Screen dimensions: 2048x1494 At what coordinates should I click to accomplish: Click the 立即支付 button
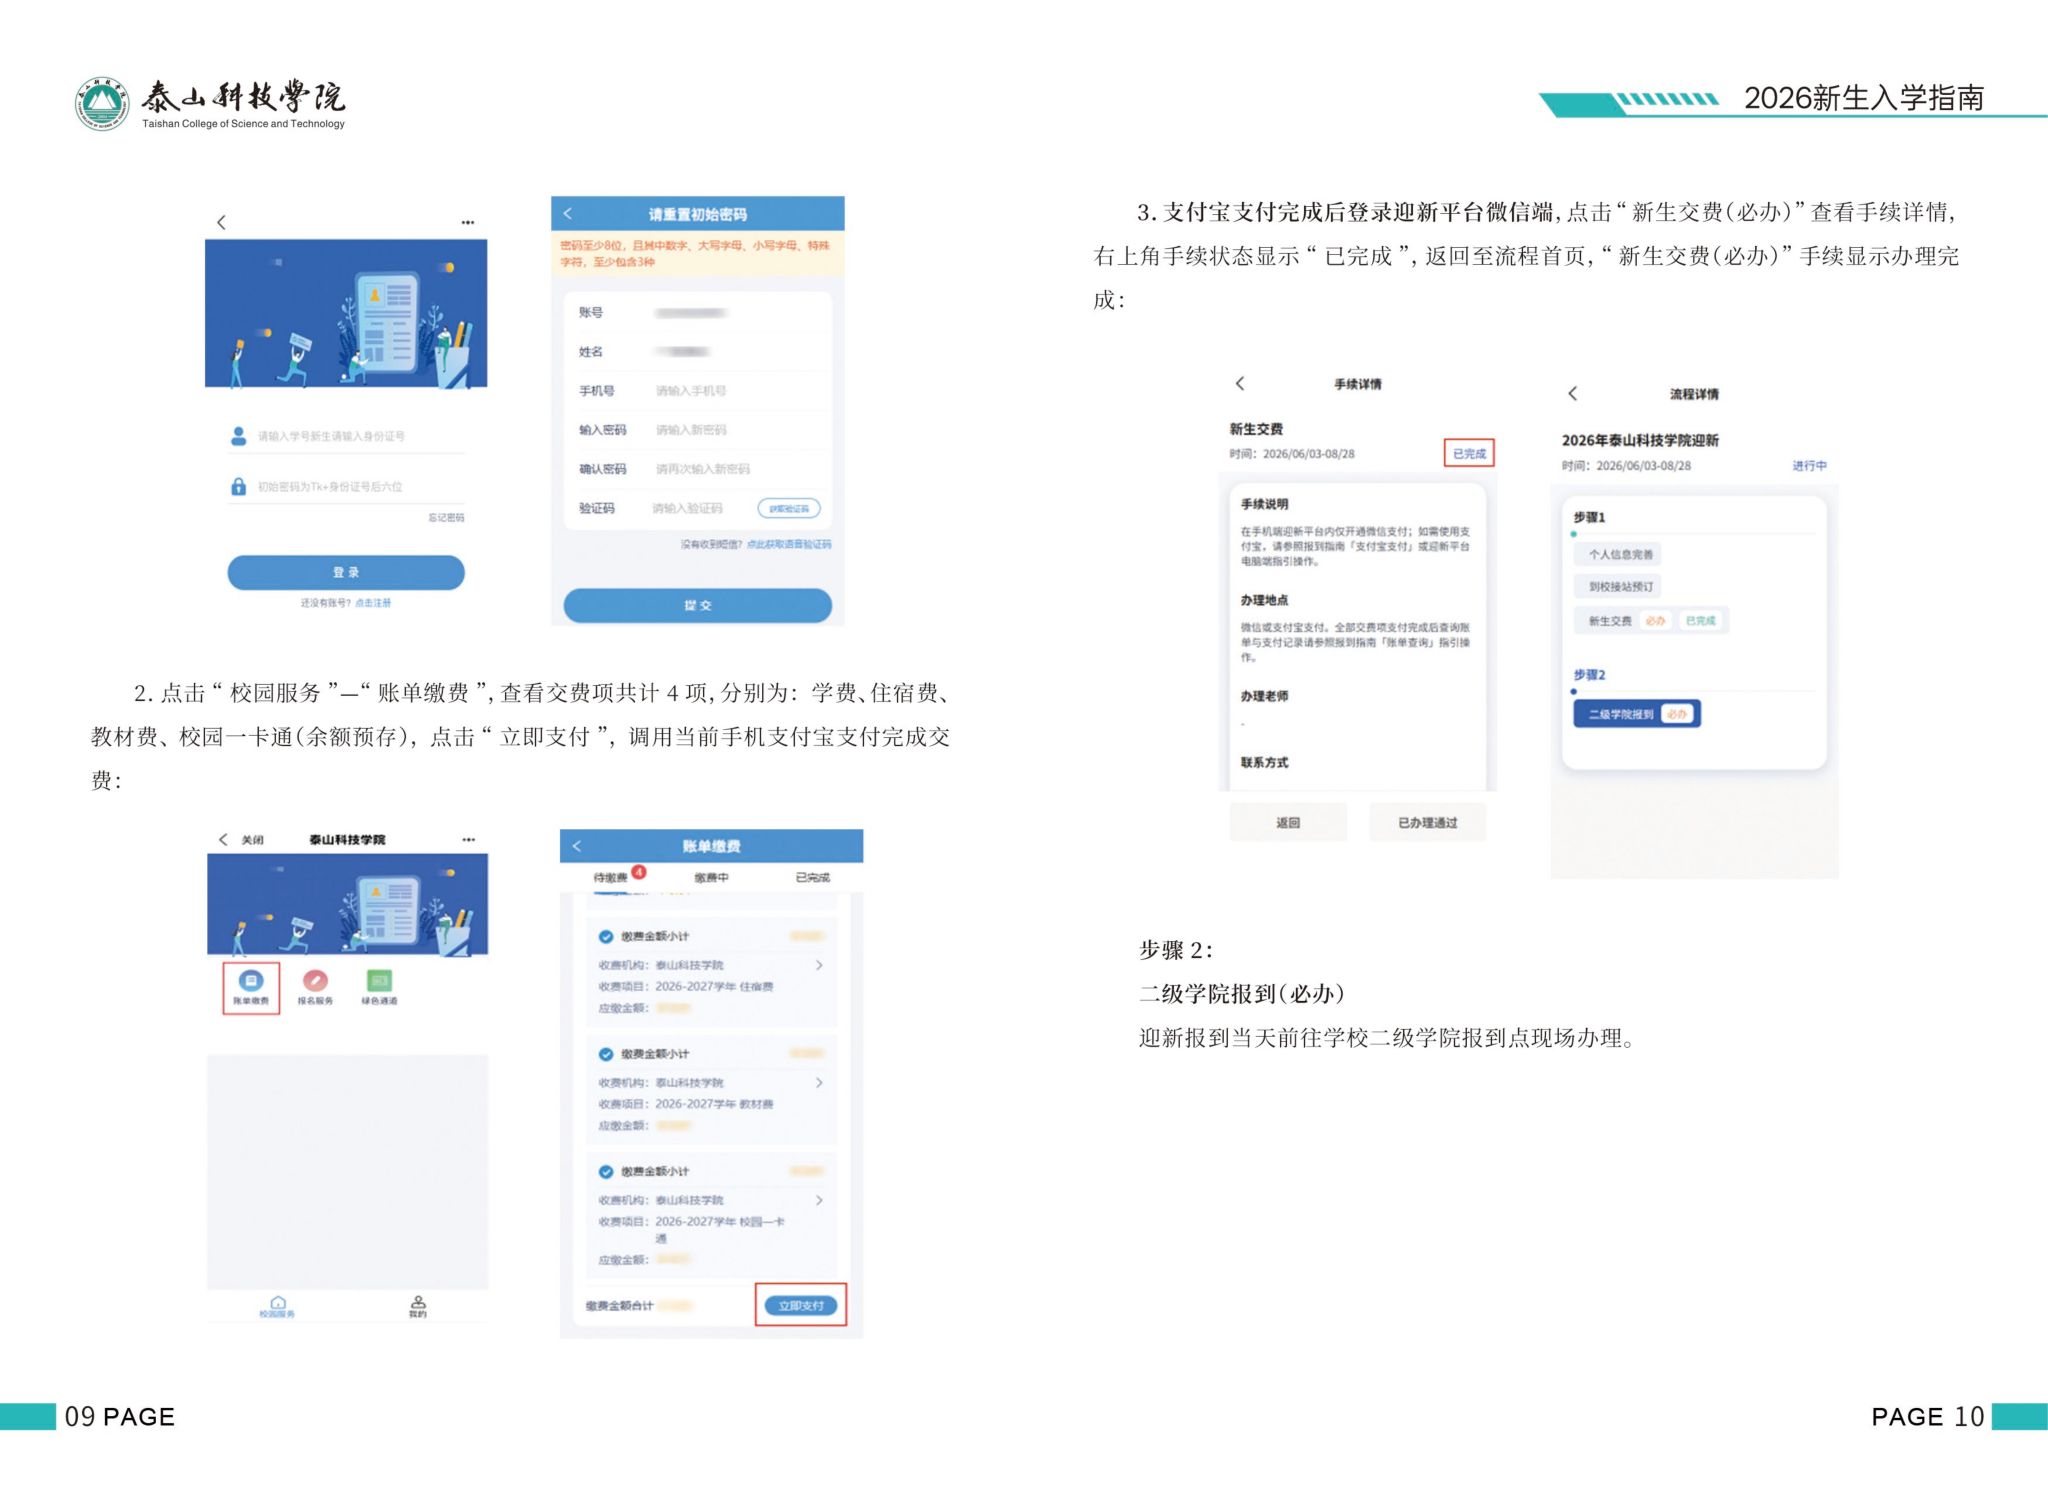point(801,1306)
